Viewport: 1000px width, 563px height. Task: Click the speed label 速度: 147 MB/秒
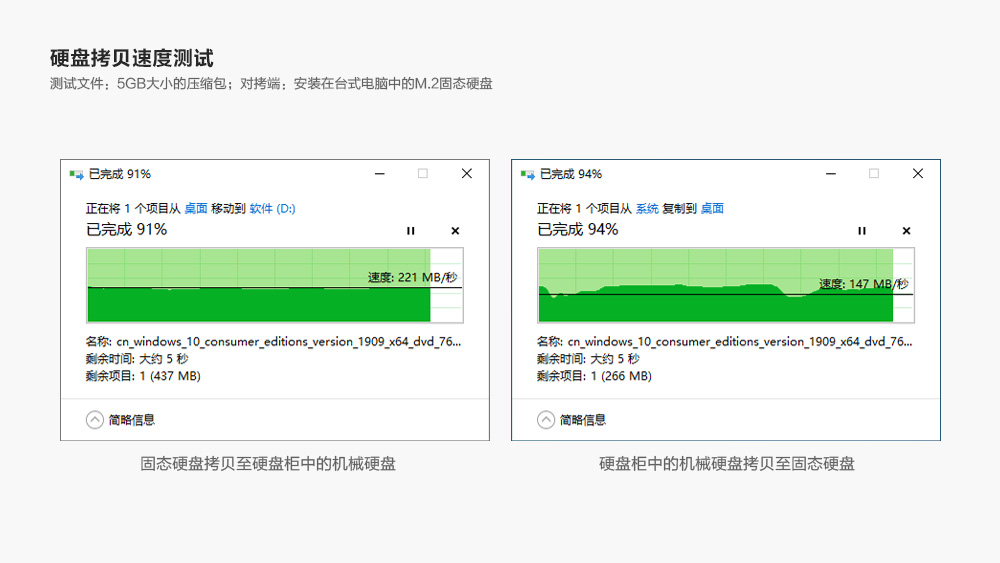coord(864,284)
